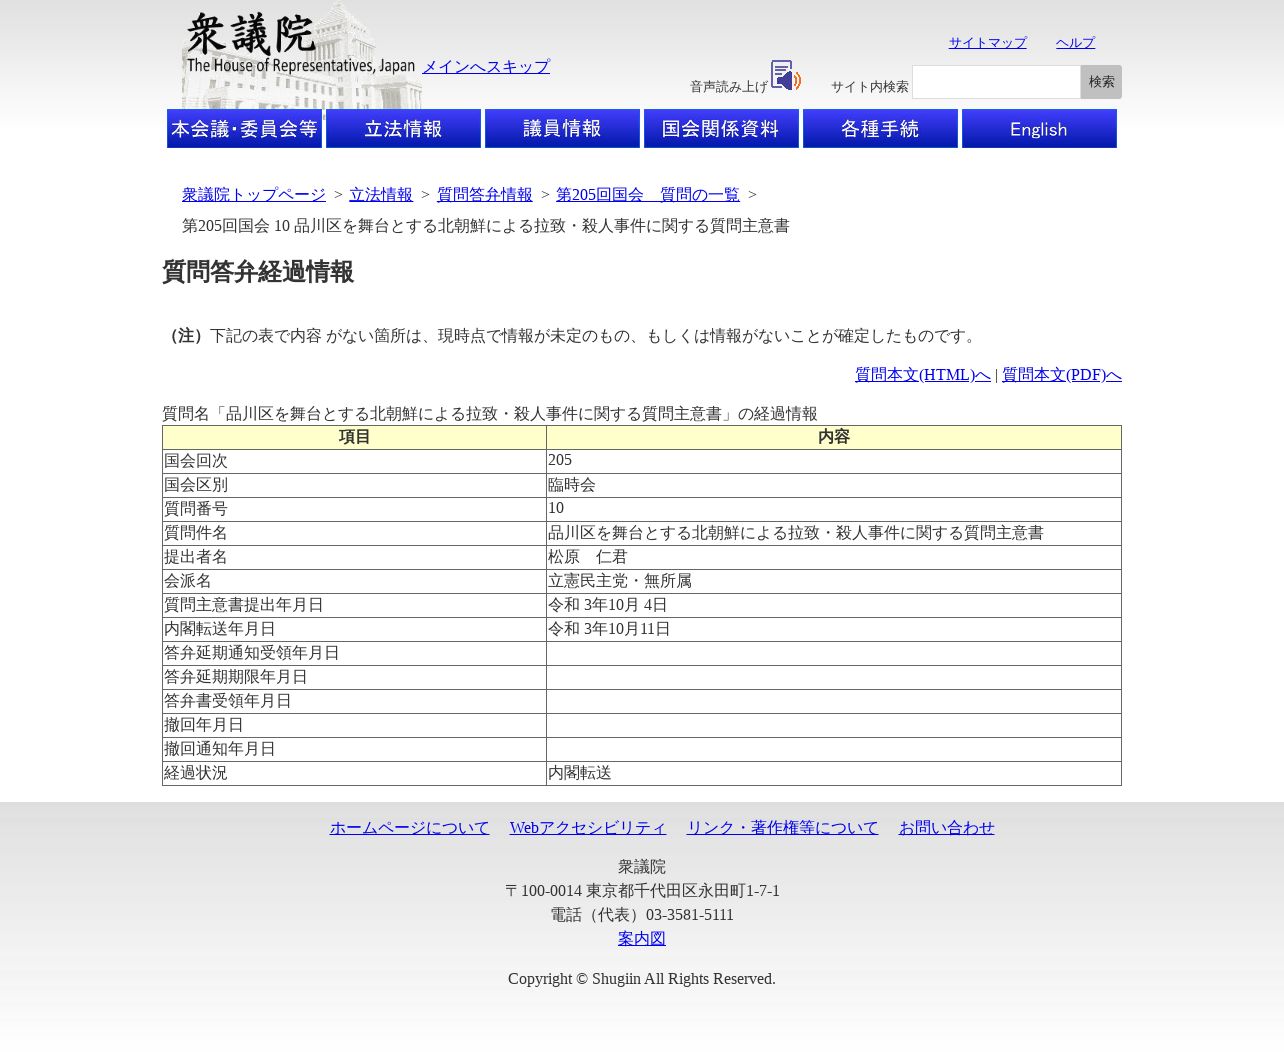The height and width of the screenshot is (1052, 1284).
Task: Click the 内容 column header
Action: (834, 437)
